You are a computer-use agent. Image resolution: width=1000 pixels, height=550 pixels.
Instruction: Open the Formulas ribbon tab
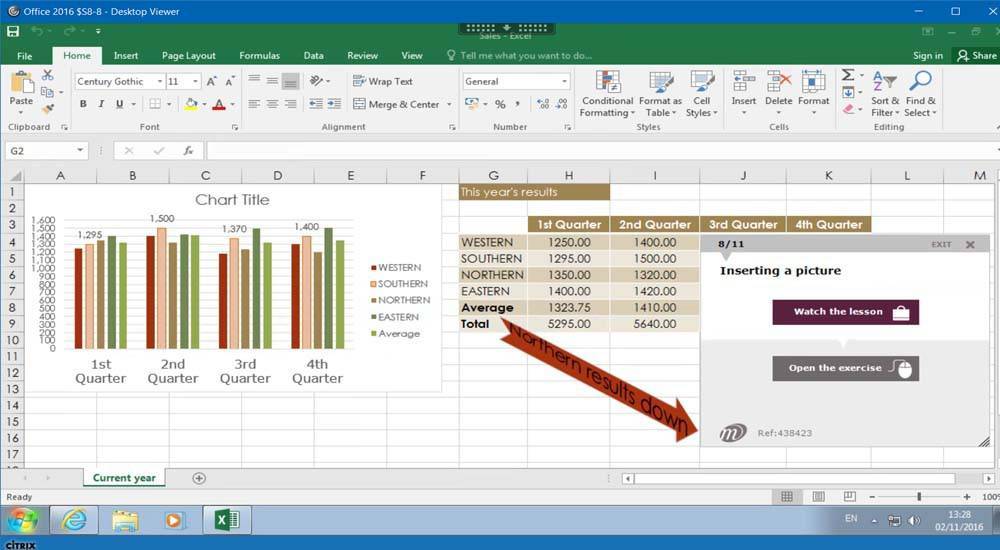coord(259,56)
